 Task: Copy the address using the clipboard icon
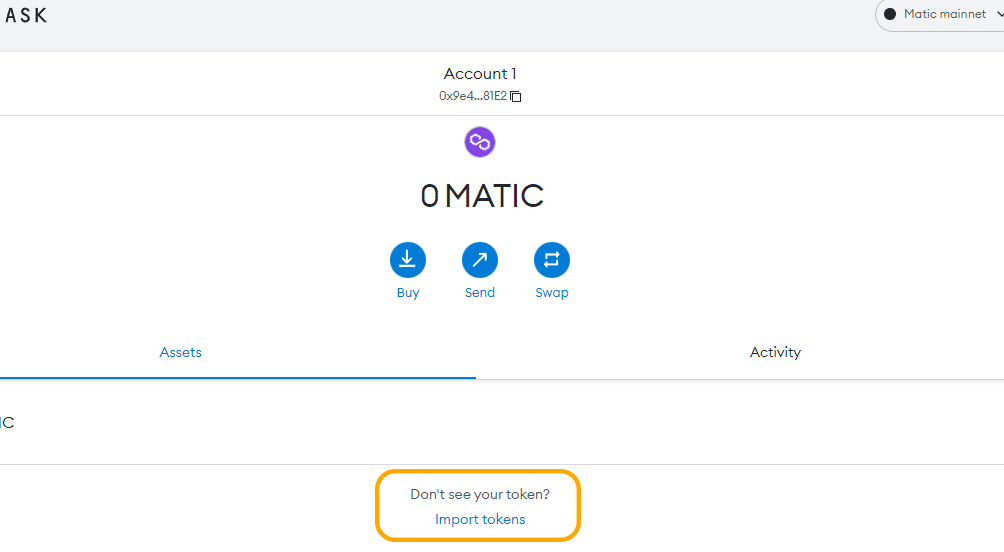click(515, 97)
